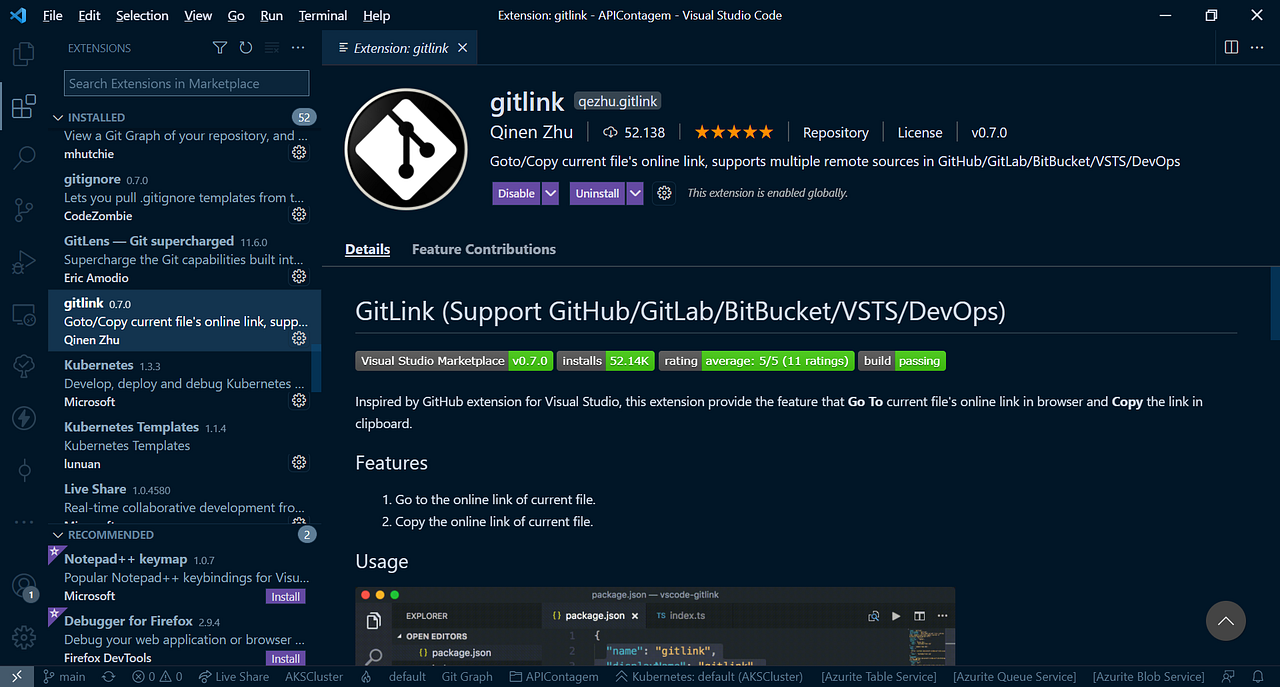This screenshot has height=687, width=1280.
Task: Install the Notepad++ keymap extension
Action: pyautogui.click(x=285, y=596)
